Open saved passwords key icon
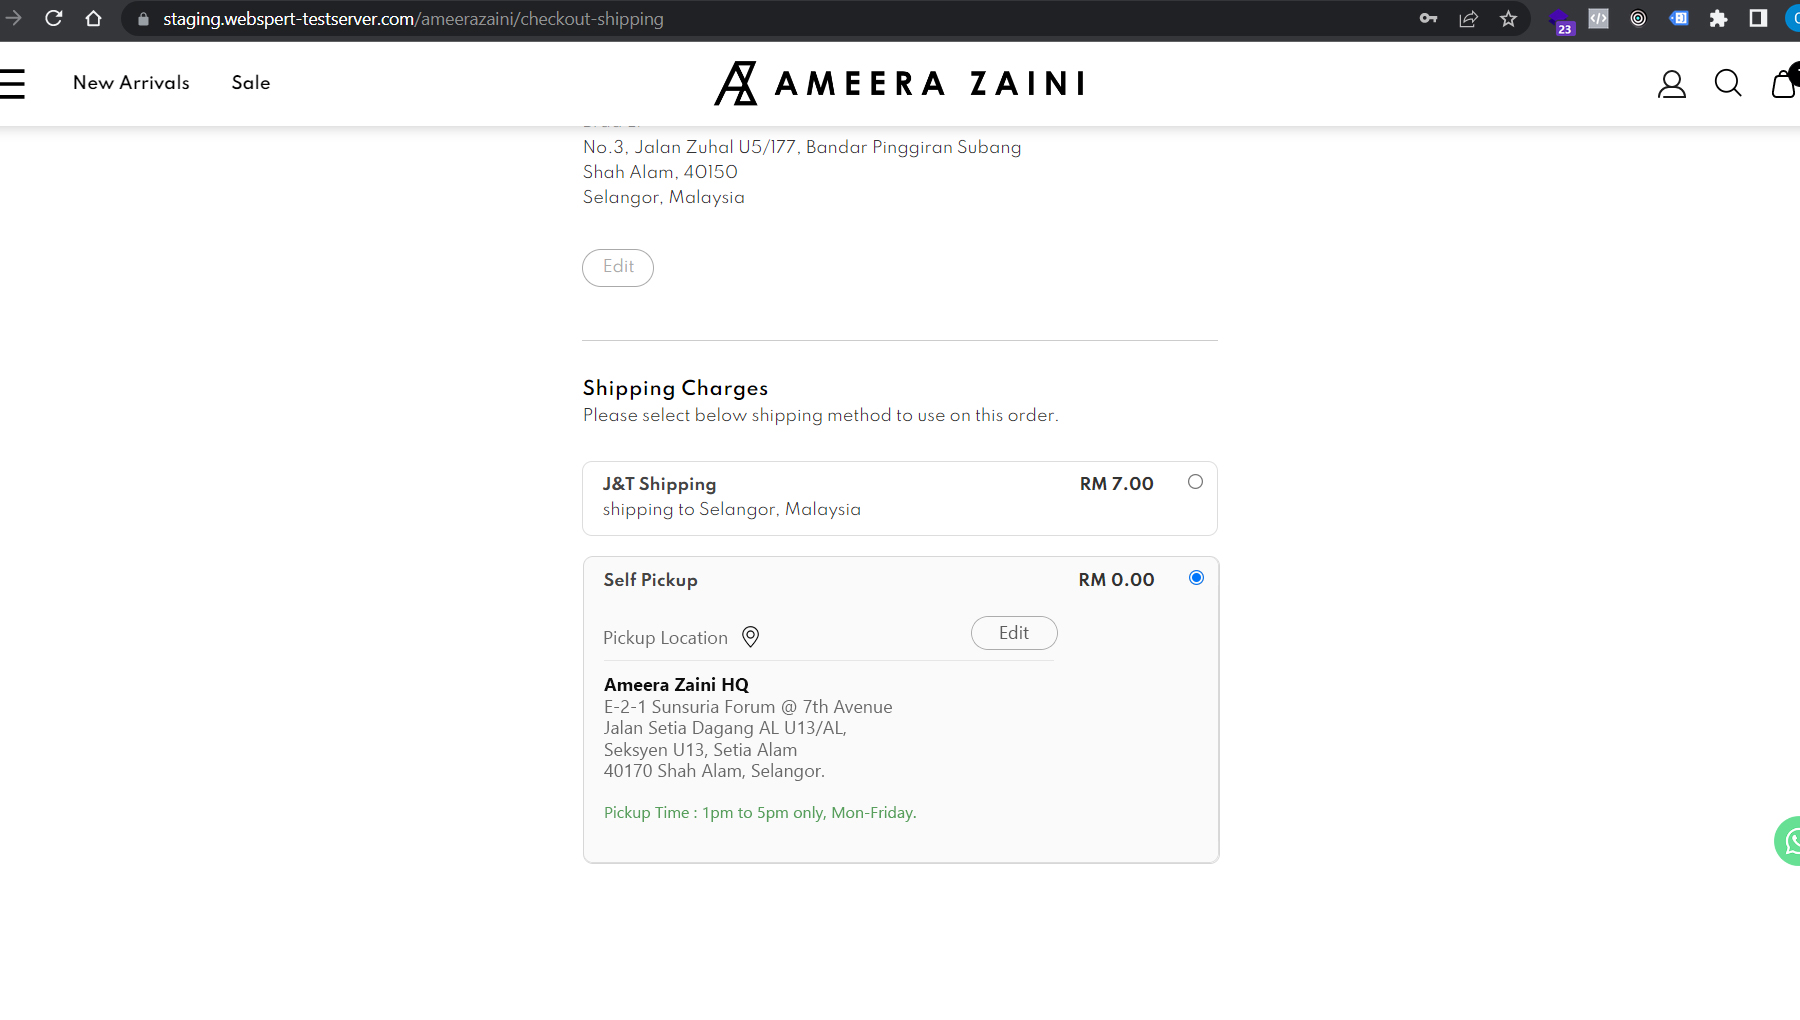The width and height of the screenshot is (1800, 1020). point(1428,18)
